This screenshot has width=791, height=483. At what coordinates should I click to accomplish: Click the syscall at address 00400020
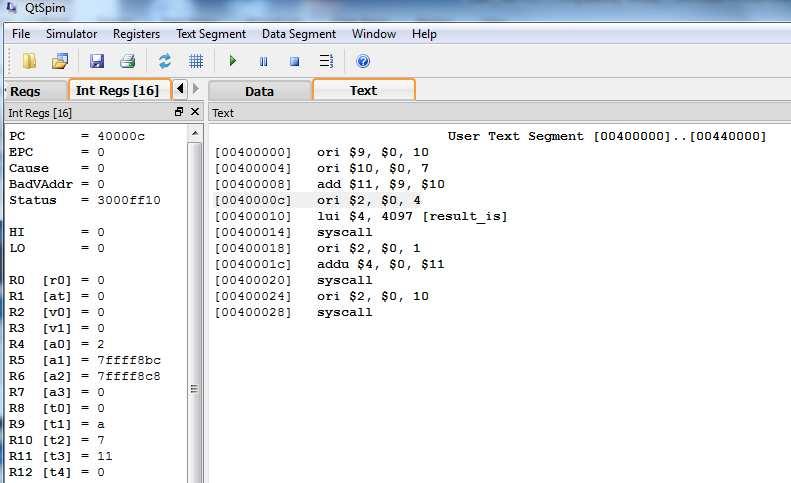tap(345, 280)
